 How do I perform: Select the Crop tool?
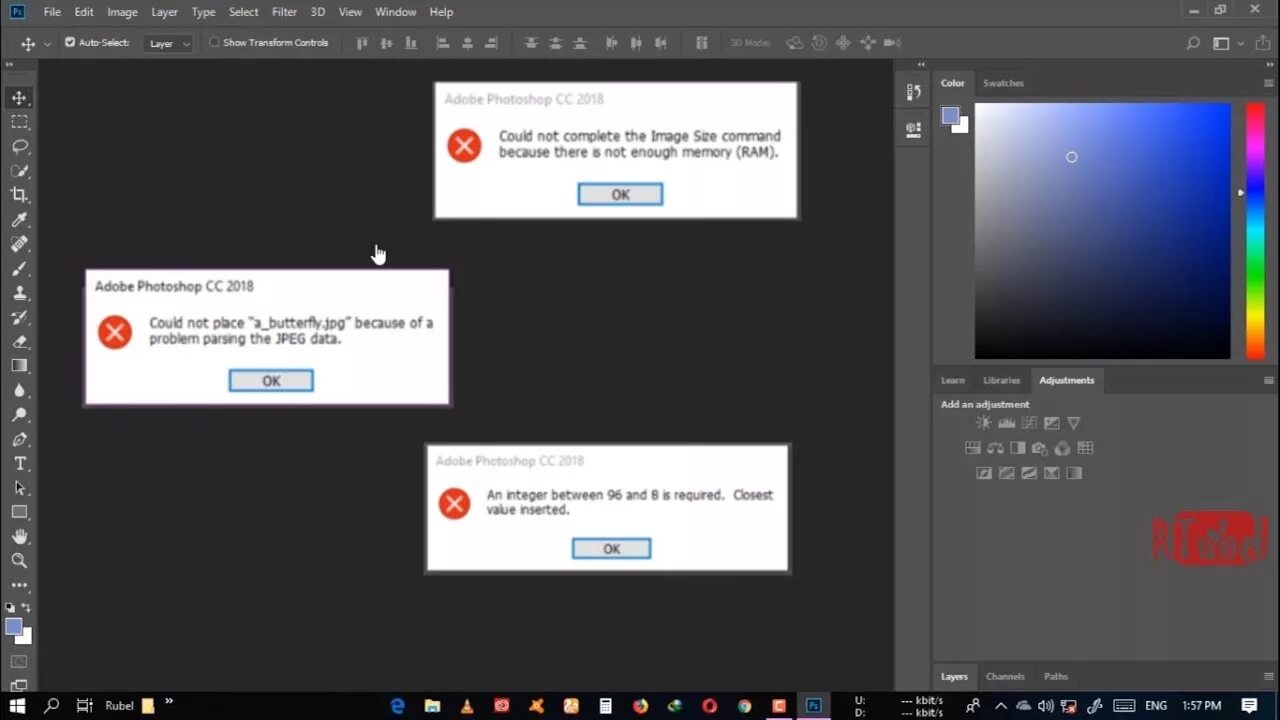click(x=19, y=195)
